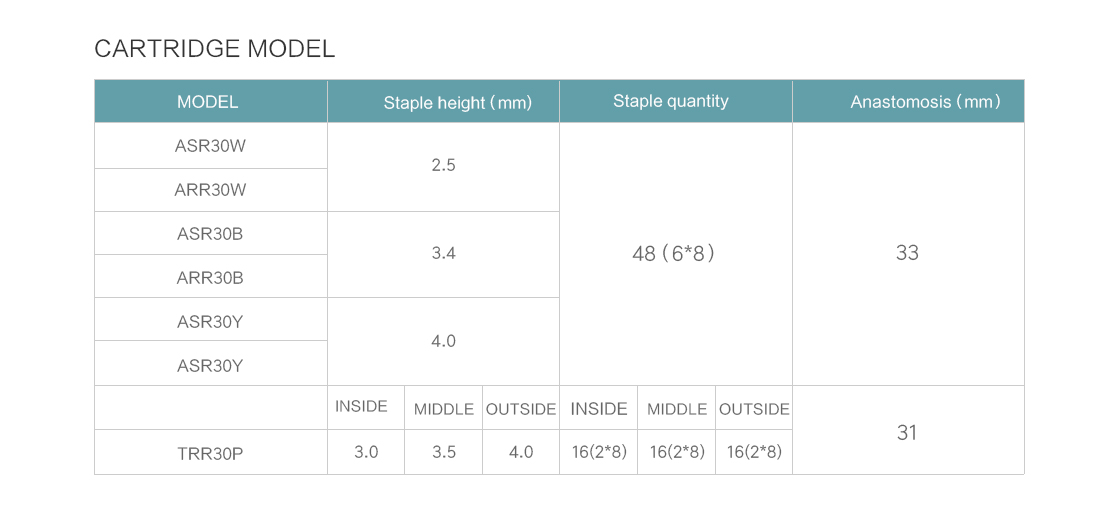Viewport: 1100px width, 516px height.
Task: Select the ASR30B model cell
Action: click(x=211, y=233)
